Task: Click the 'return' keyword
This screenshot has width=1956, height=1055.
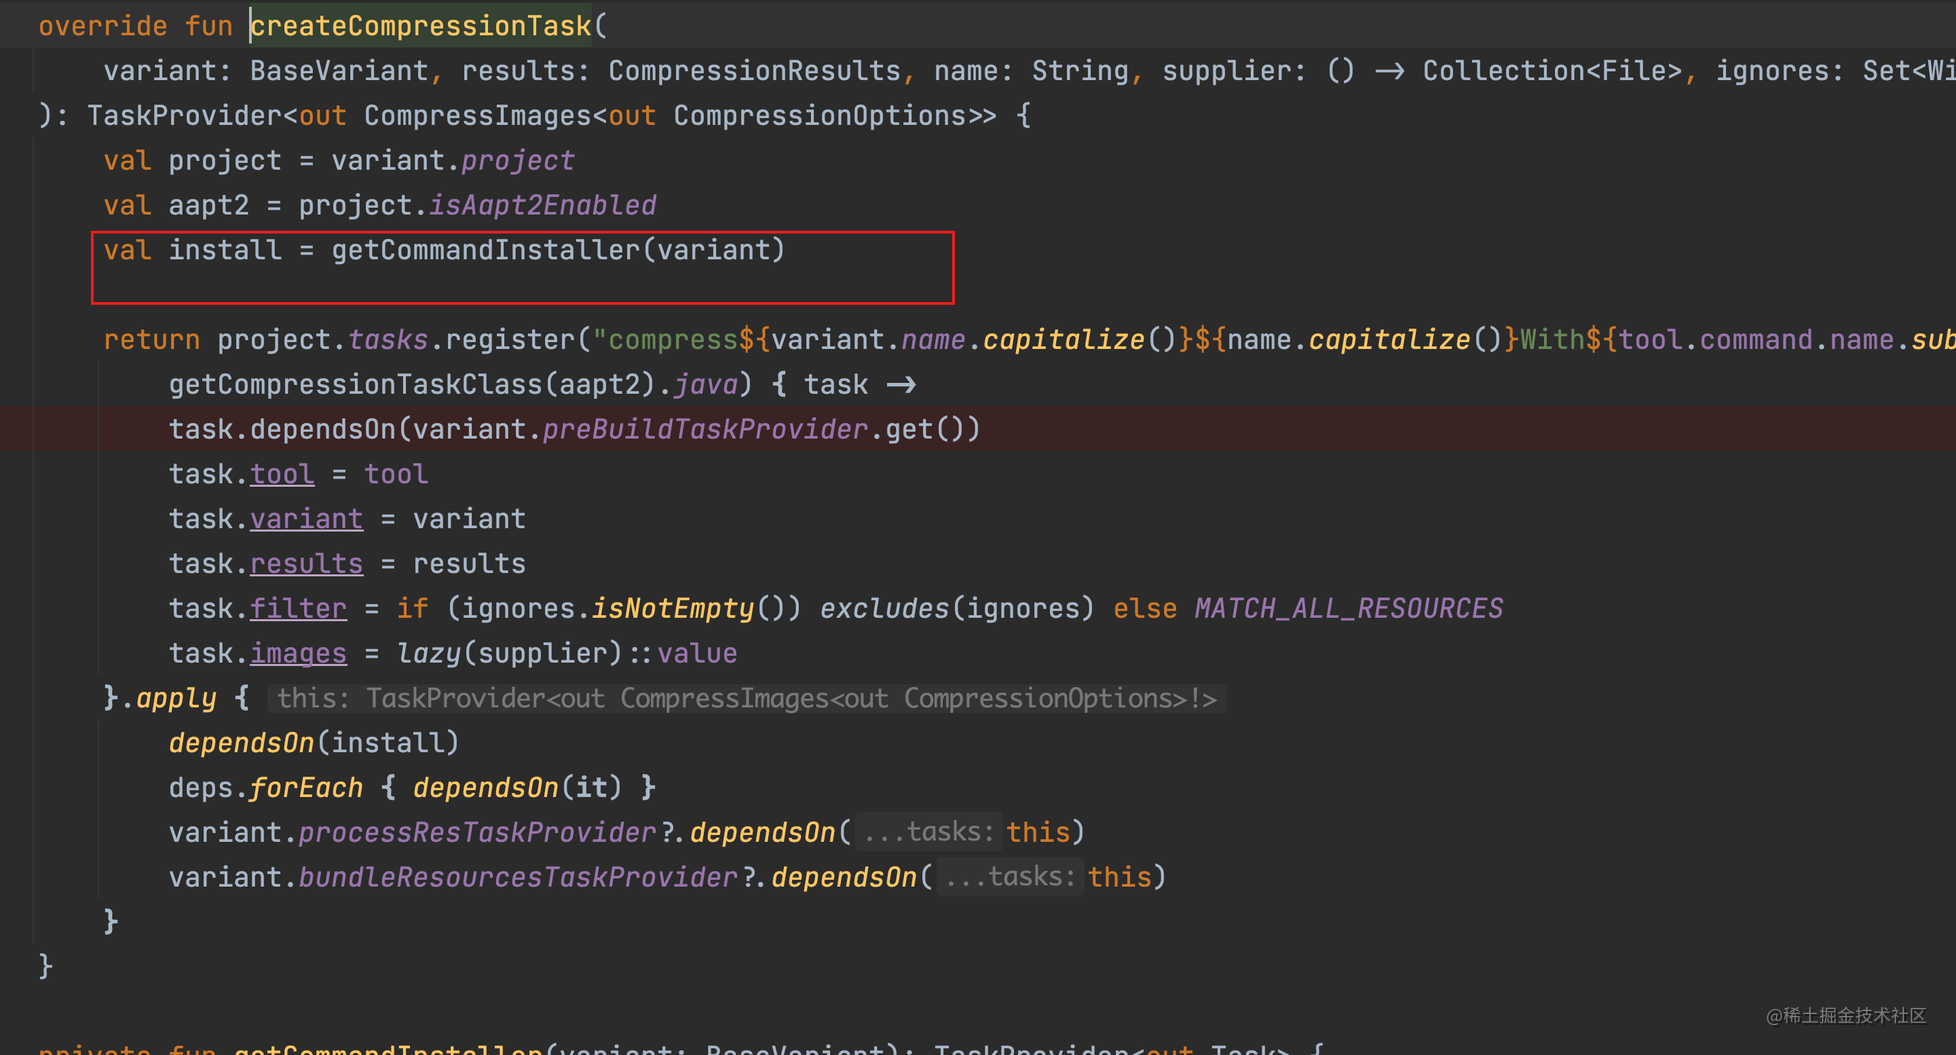Action: coord(152,340)
